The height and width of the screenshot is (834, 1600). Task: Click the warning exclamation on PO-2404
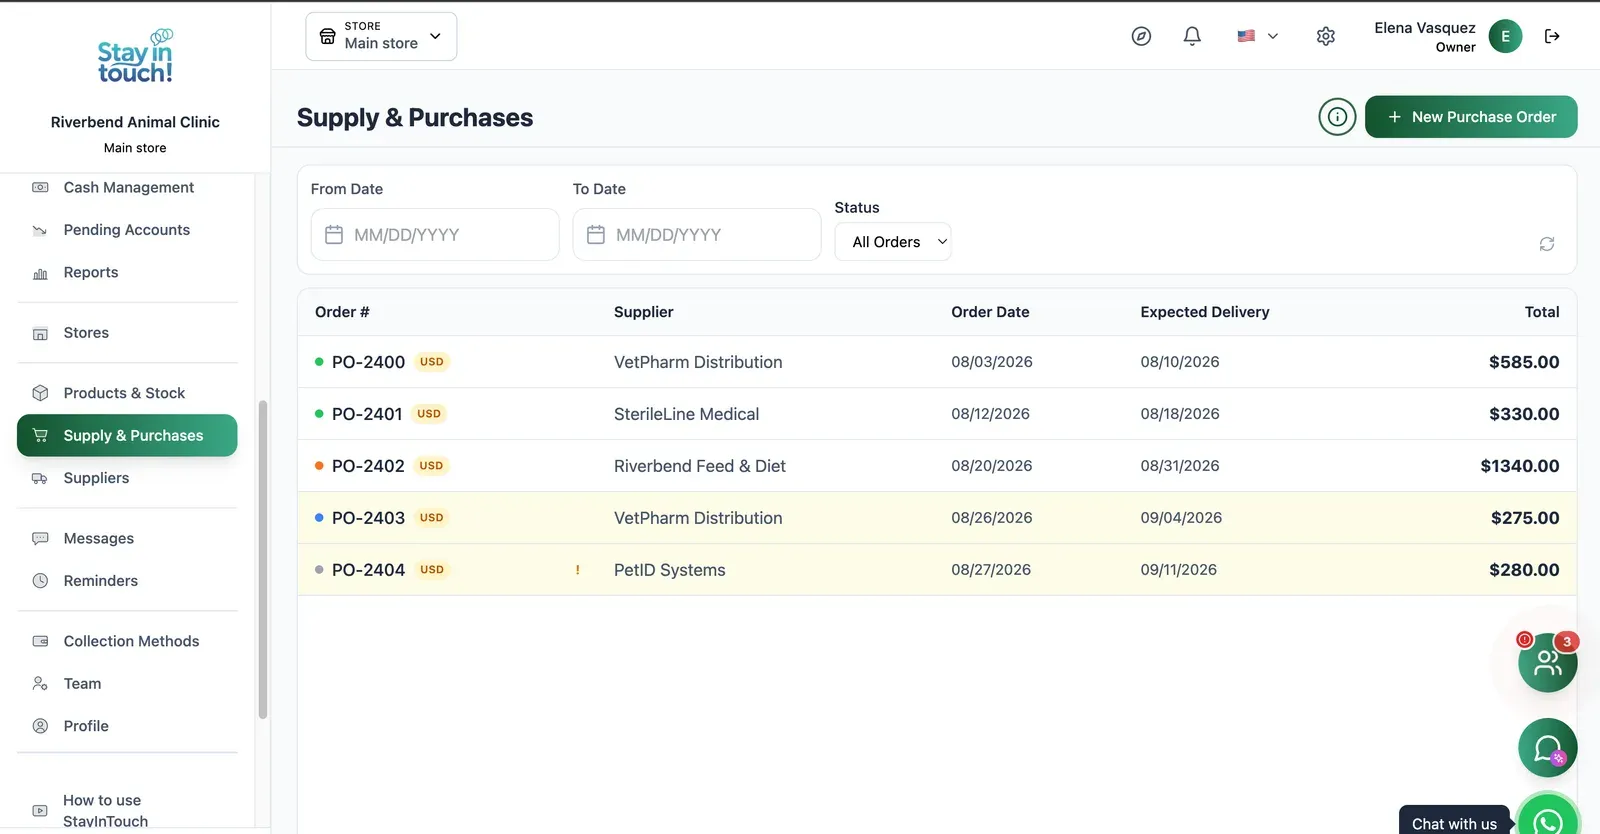point(577,570)
